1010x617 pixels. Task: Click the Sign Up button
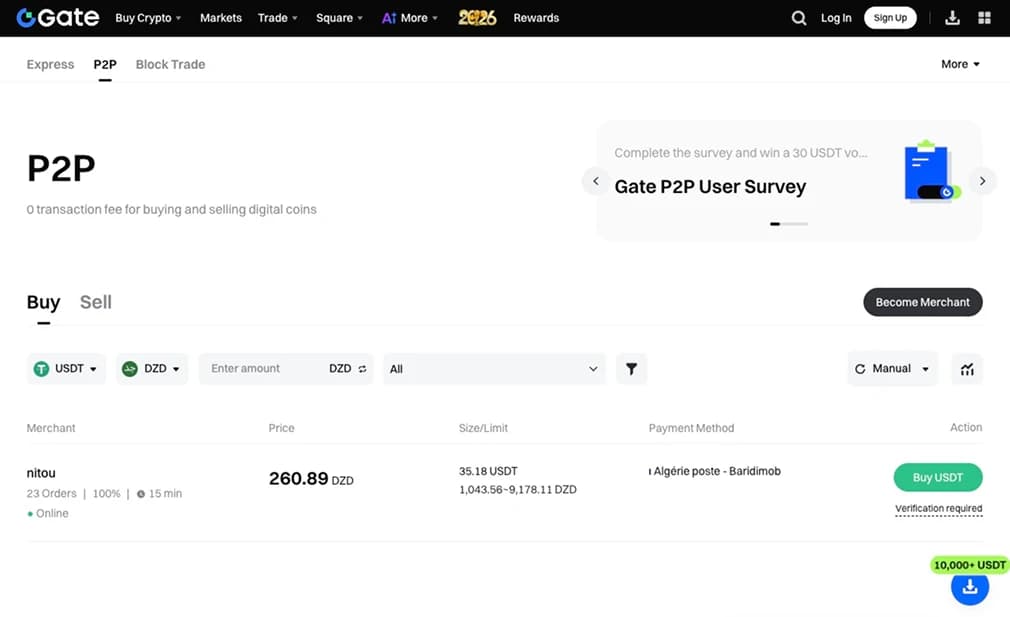890,18
